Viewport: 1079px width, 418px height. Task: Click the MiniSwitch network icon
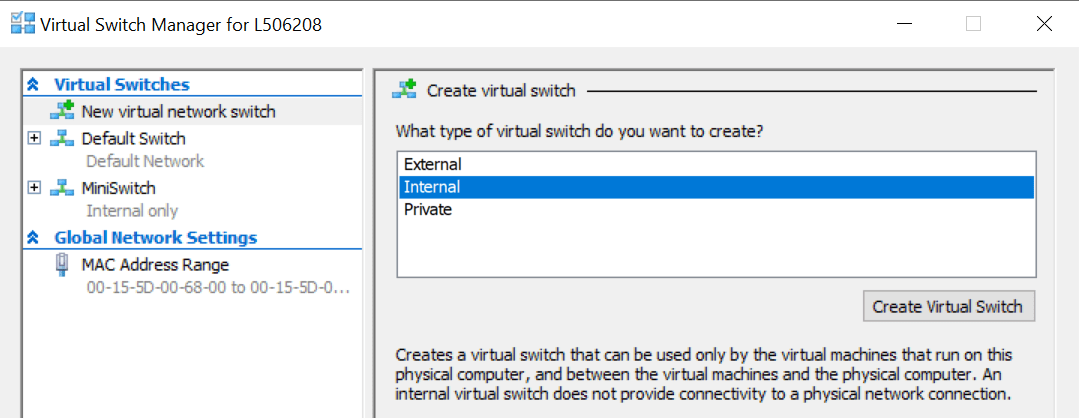[x=63, y=187]
